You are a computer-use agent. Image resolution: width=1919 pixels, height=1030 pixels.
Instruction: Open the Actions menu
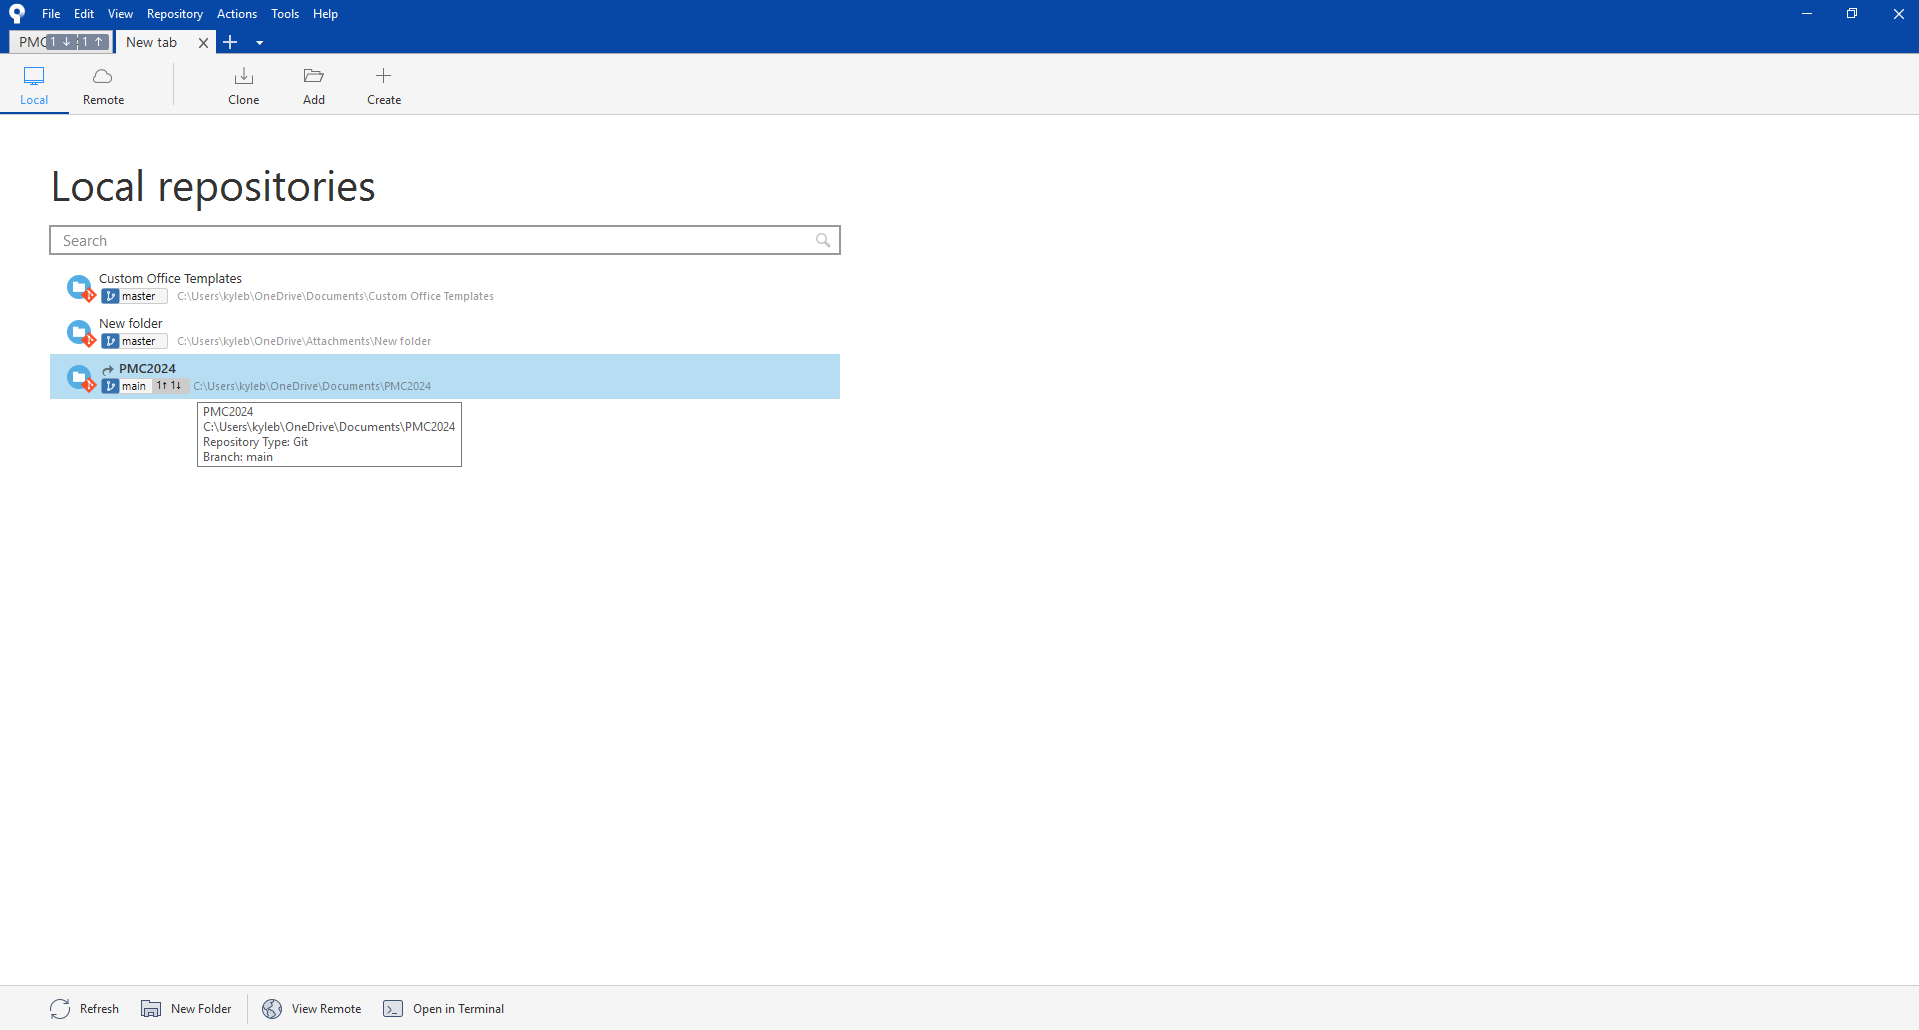(237, 14)
